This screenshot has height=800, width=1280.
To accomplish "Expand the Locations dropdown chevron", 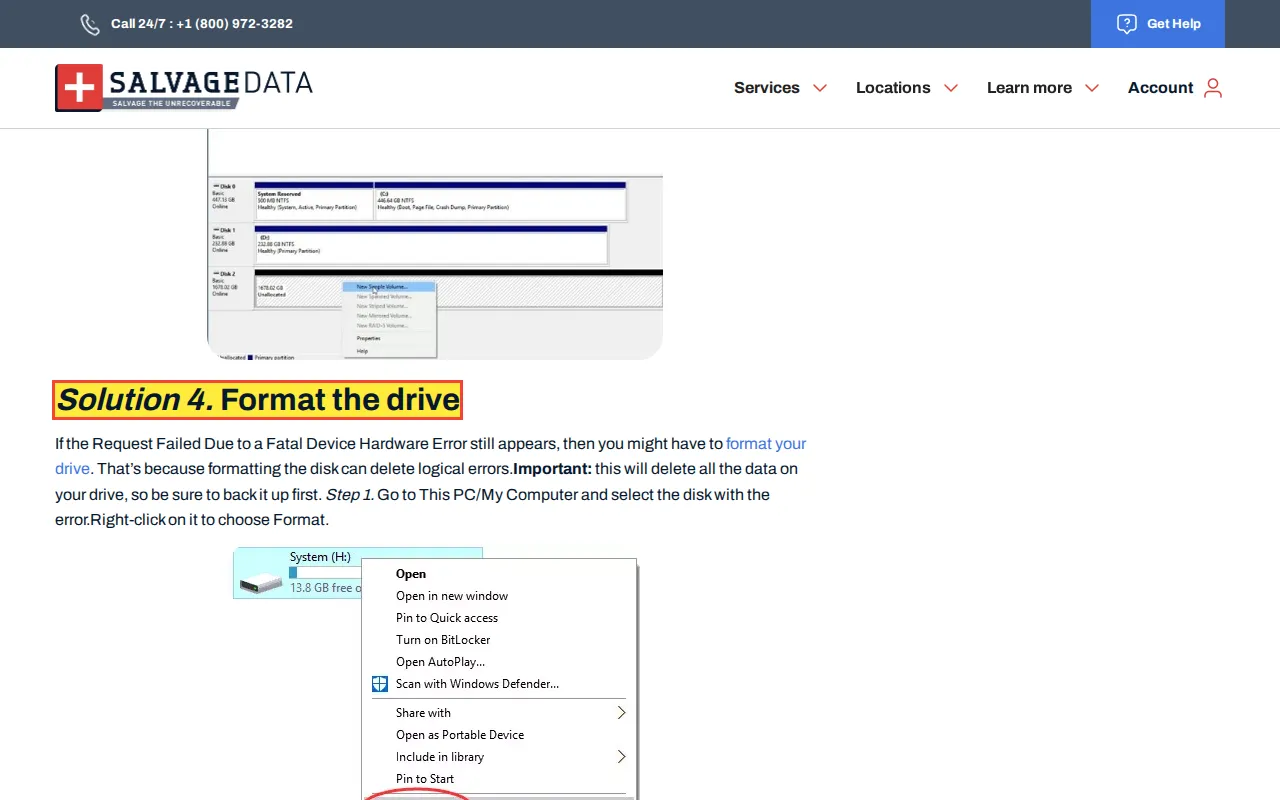I will (951, 88).
